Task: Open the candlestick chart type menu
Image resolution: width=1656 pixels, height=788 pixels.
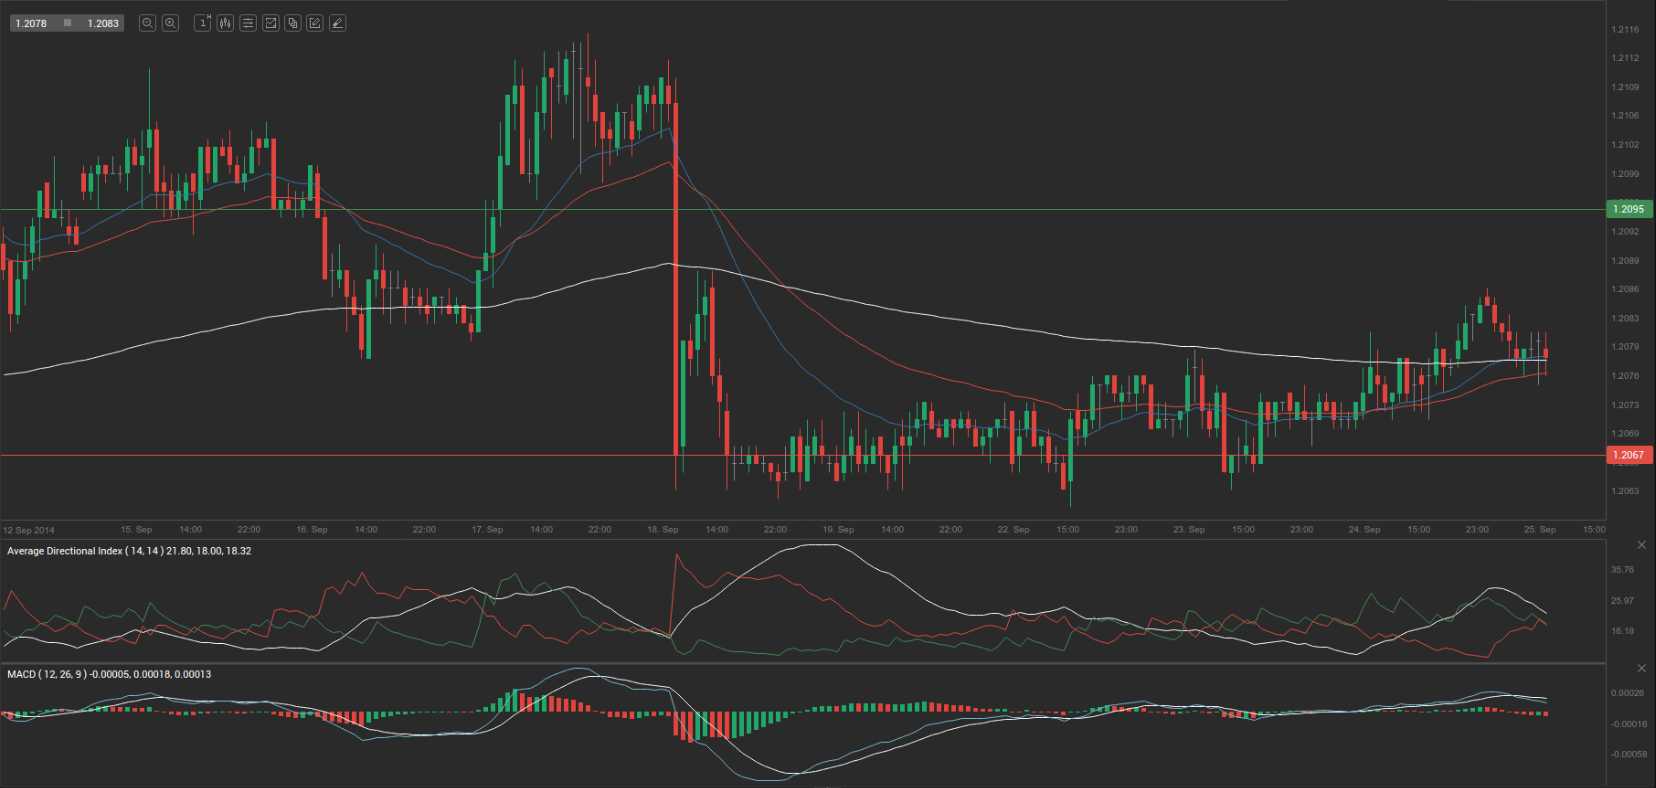Action: (x=225, y=23)
